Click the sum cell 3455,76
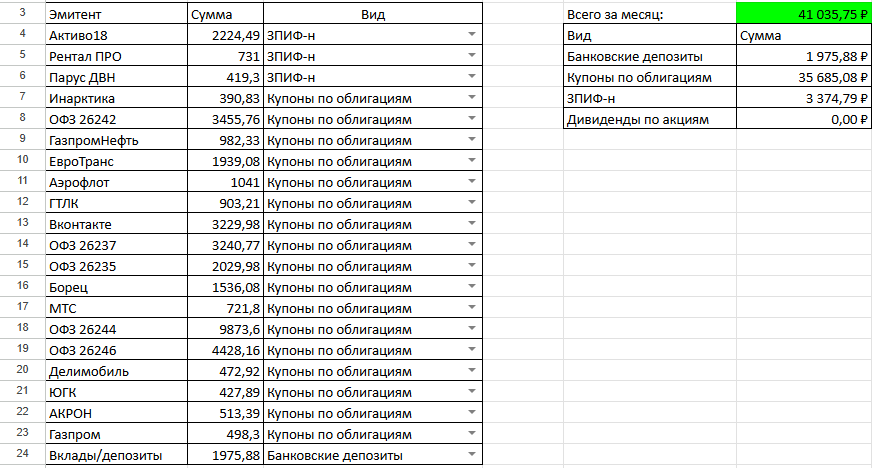This screenshot has height=468, width=872. click(226, 119)
